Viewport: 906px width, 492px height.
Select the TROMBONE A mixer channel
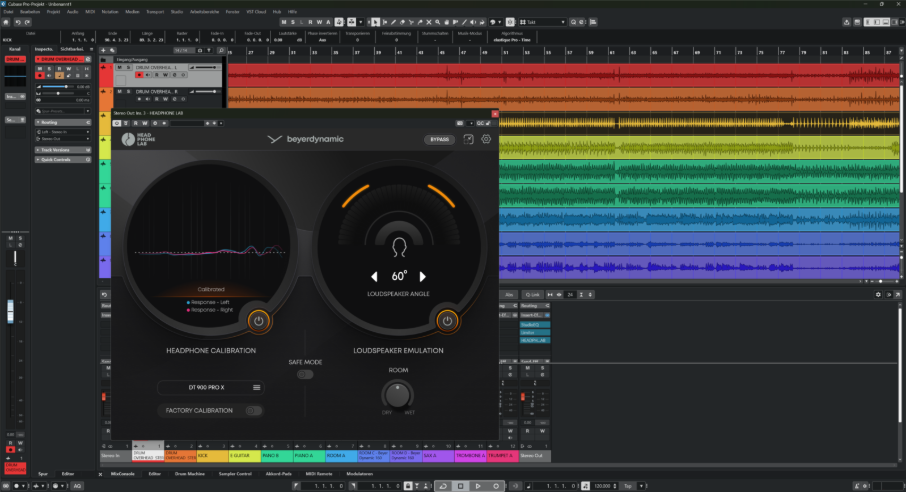(470, 456)
